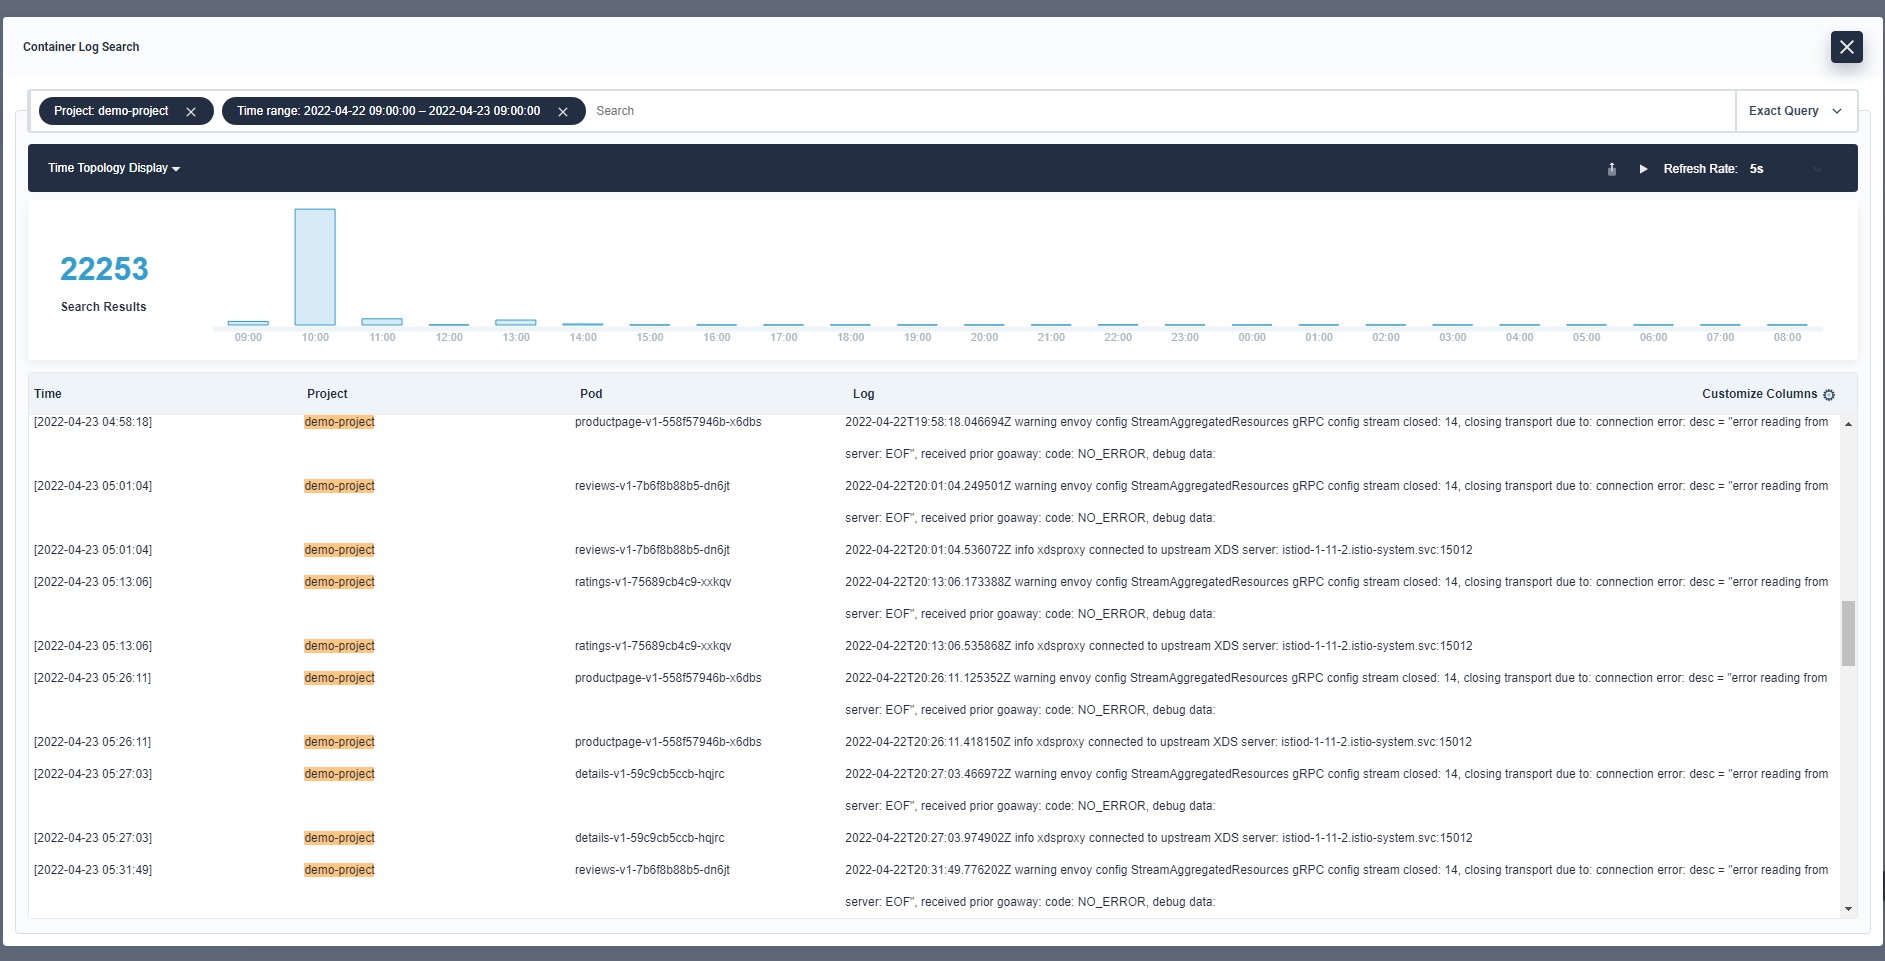Viewport: 1885px width, 961px height.
Task: Click demo-project link in 04:58:18 row
Action: (x=339, y=422)
